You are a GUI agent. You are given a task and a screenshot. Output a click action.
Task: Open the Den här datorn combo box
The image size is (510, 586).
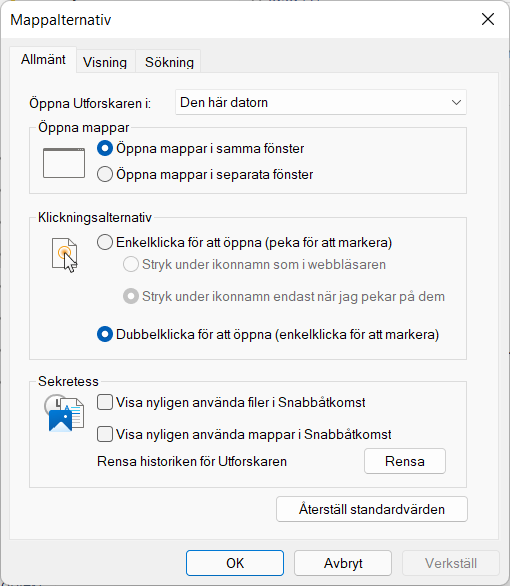tap(321, 102)
